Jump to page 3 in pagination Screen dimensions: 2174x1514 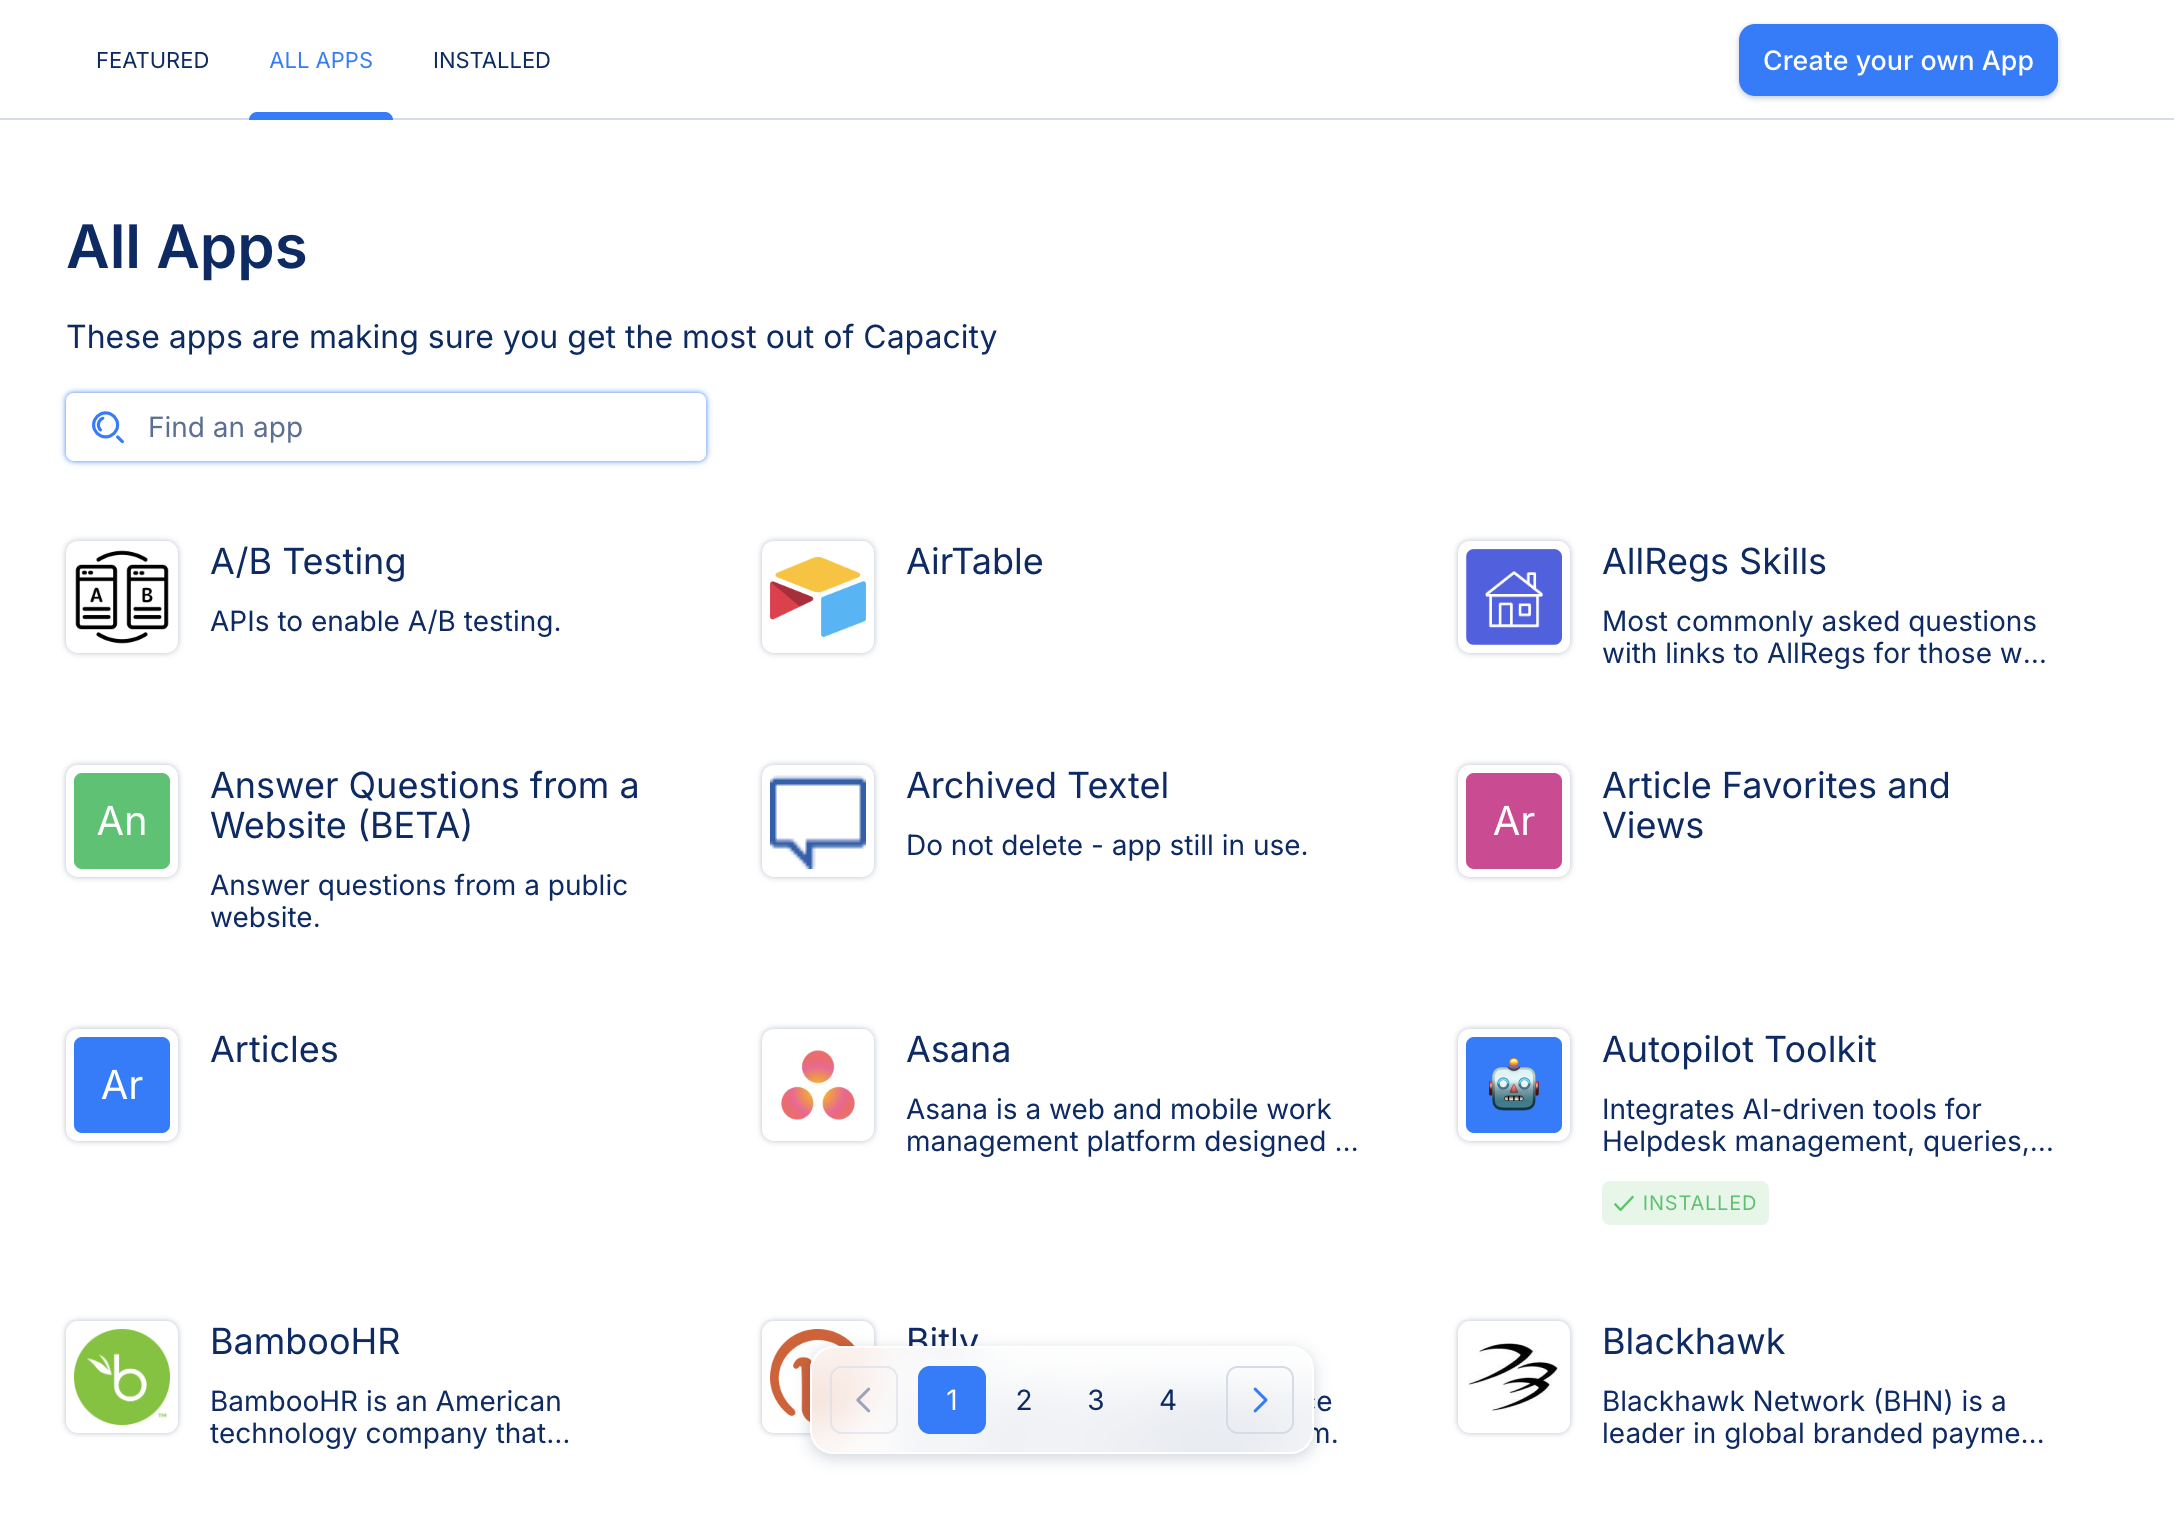[x=1095, y=1400]
